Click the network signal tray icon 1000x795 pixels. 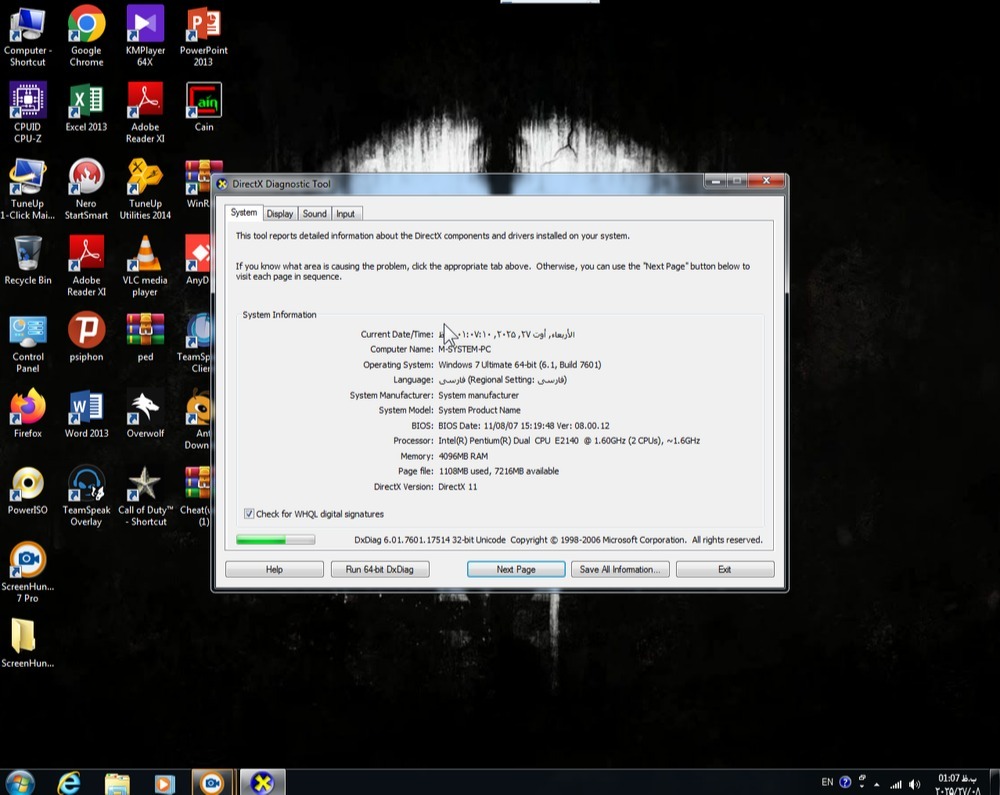coord(896,784)
